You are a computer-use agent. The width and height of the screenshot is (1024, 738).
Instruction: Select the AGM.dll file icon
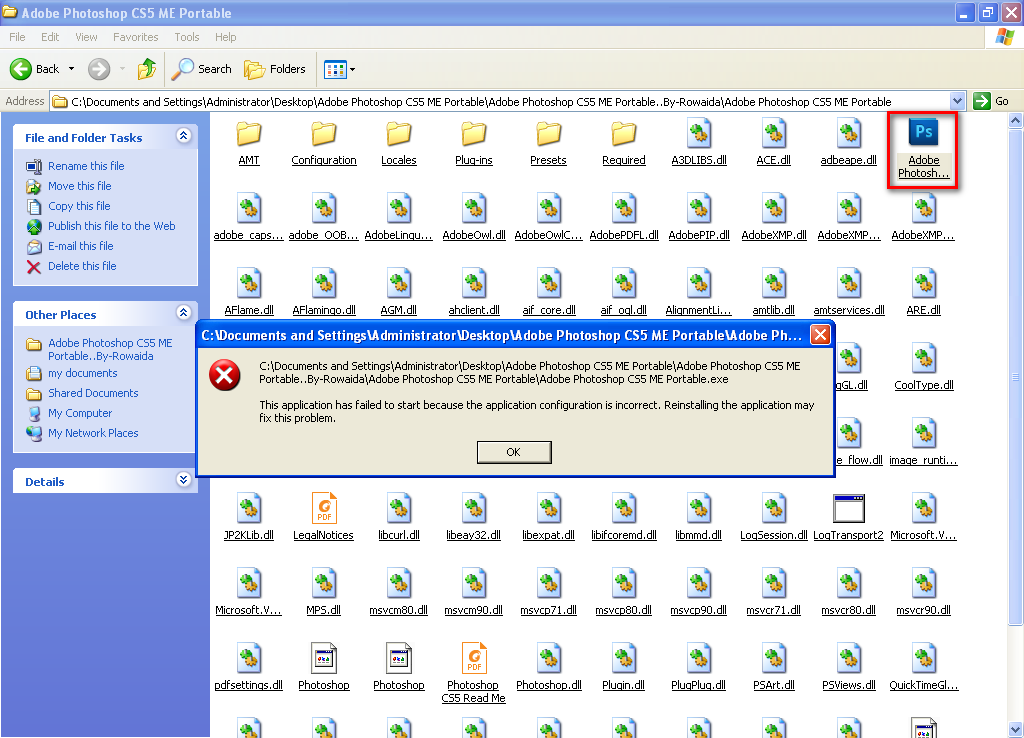[x=398, y=284]
